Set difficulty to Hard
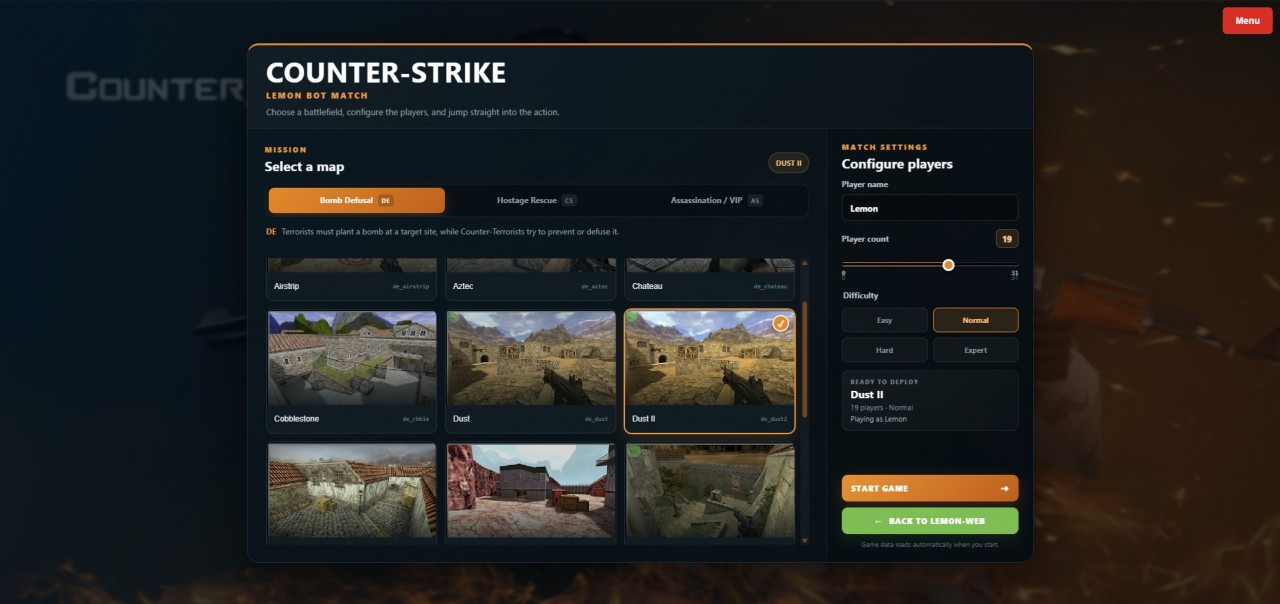Image resolution: width=1280 pixels, height=604 pixels. coord(884,350)
